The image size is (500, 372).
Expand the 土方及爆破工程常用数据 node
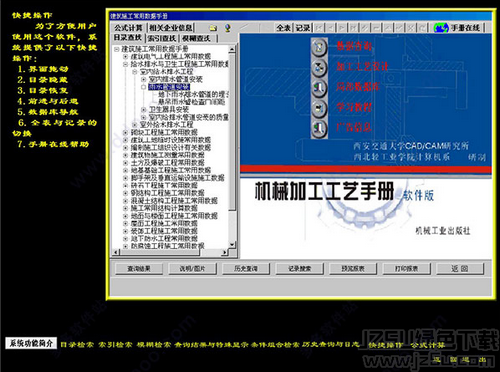pyautogui.click(x=126, y=163)
